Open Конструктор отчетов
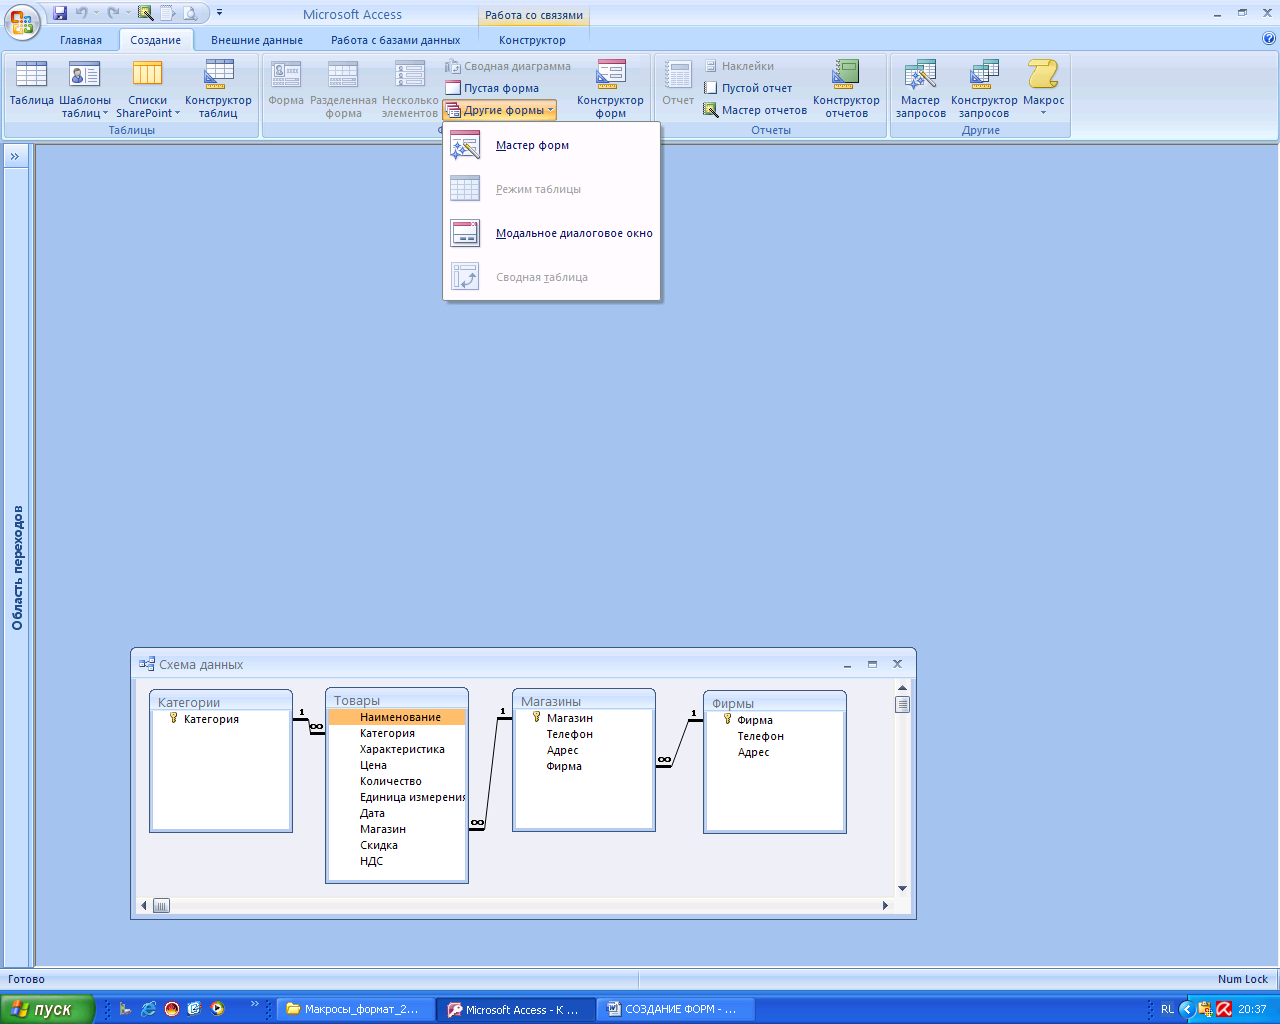Screen dimensions: 1280x1024 pyautogui.click(x=846, y=89)
